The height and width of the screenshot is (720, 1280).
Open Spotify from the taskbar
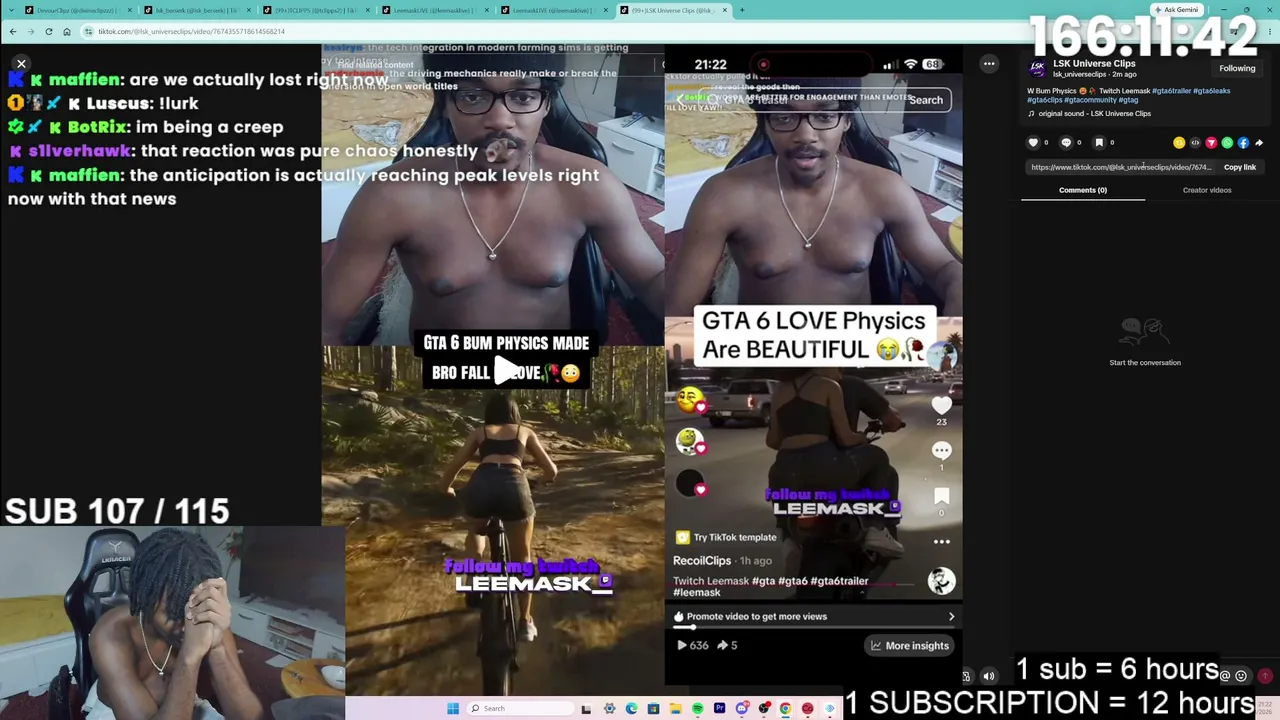point(697,709)
